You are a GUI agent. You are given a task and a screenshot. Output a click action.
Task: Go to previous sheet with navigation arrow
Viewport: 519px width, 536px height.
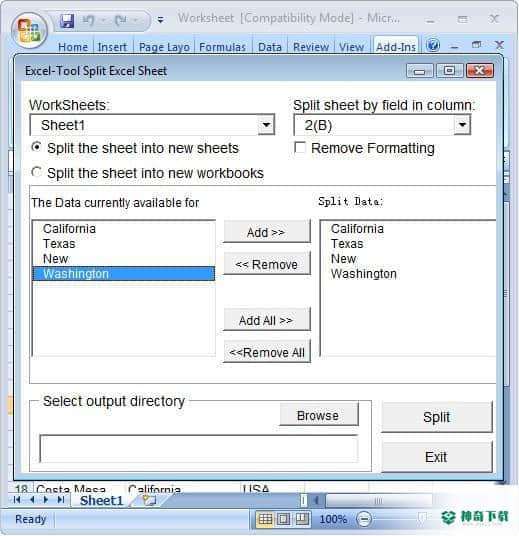(x=32, y=500)
